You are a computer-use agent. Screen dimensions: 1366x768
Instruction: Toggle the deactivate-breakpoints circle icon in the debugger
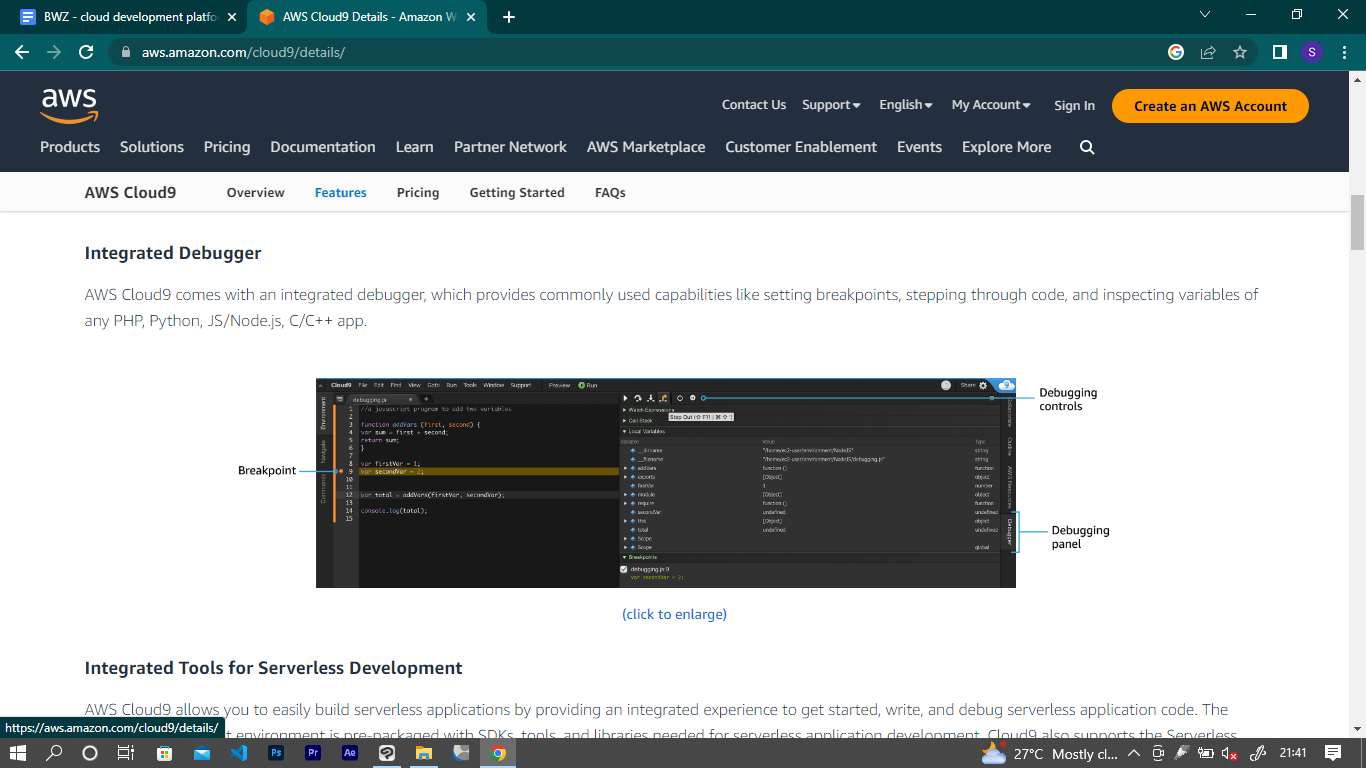[x=679, y=397]
